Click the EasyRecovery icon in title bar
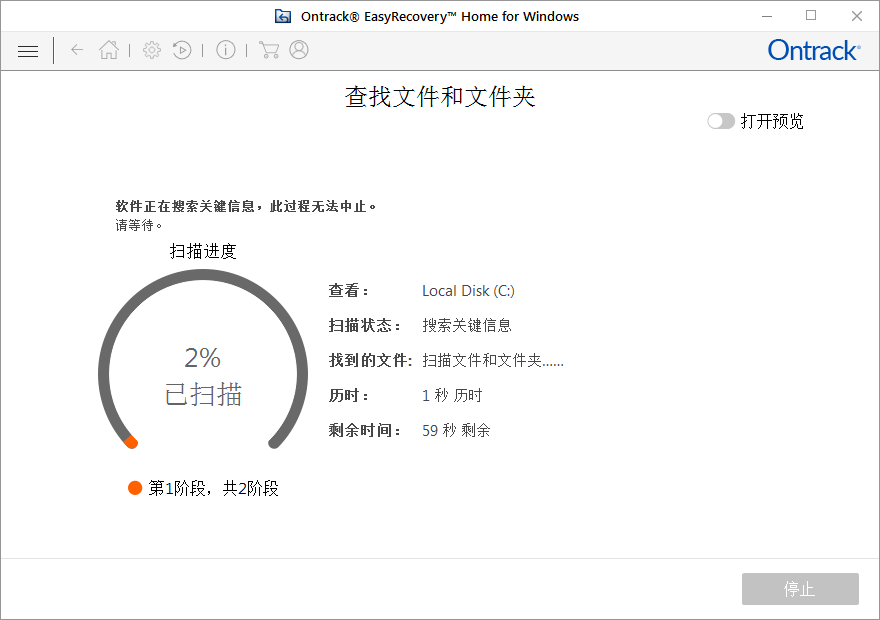The image size is (880, 620). 283,16
